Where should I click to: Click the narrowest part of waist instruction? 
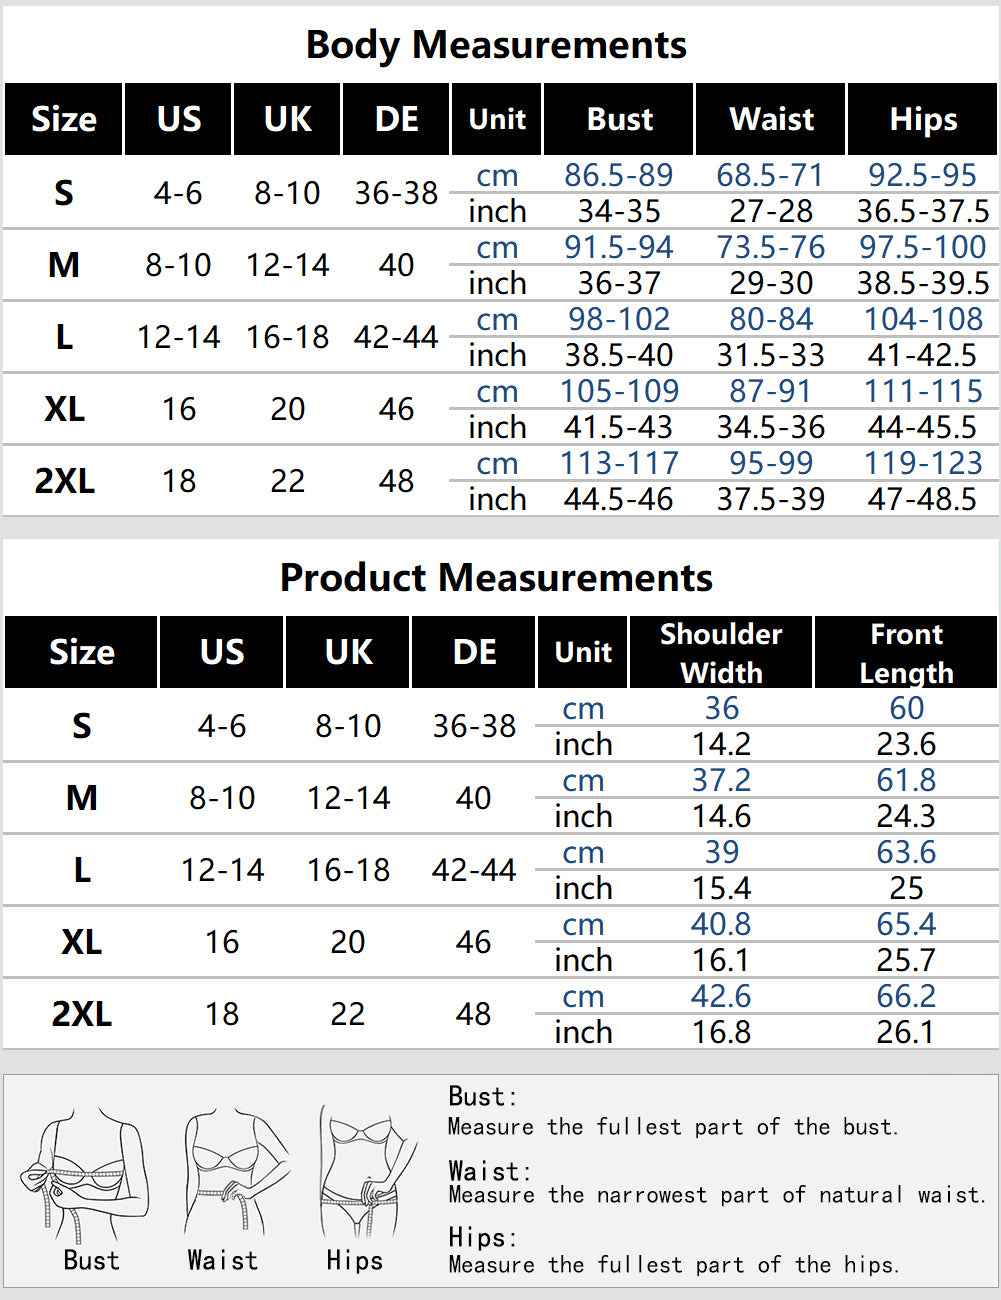click(x=716, y=1195)
